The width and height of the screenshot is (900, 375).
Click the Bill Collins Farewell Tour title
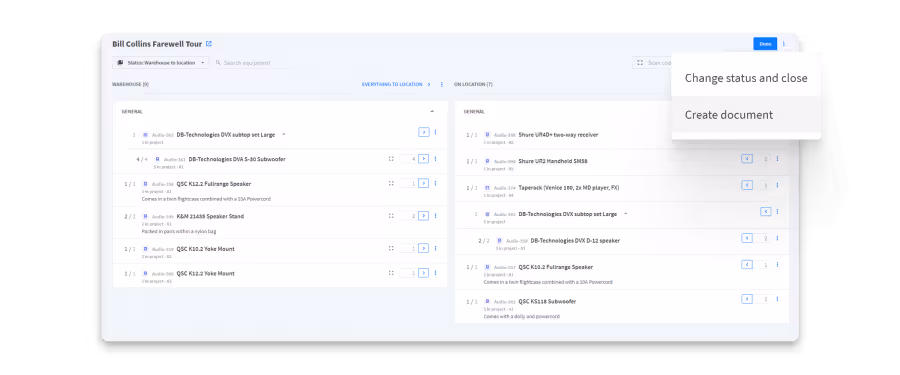click(157, 44)
